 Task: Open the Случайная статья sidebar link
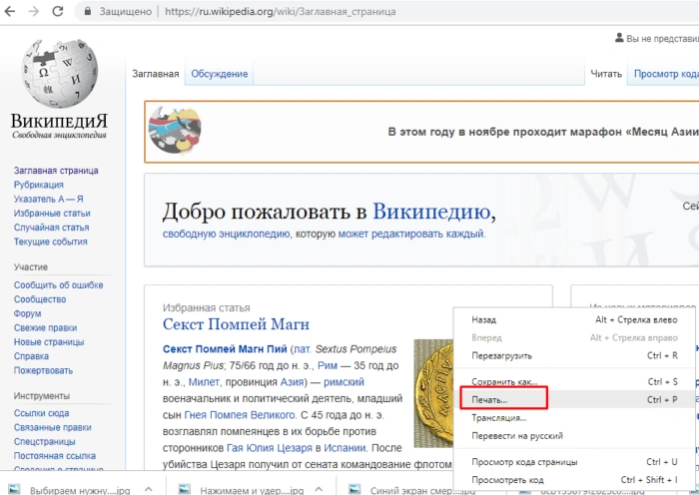pos(51,227)
